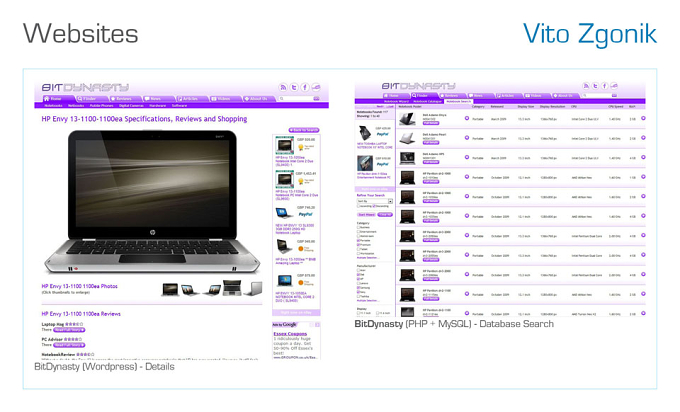Screen dimensions: 680x412
Task: Open RSS feed icon on Details page
Action: (x=283, y=88)
